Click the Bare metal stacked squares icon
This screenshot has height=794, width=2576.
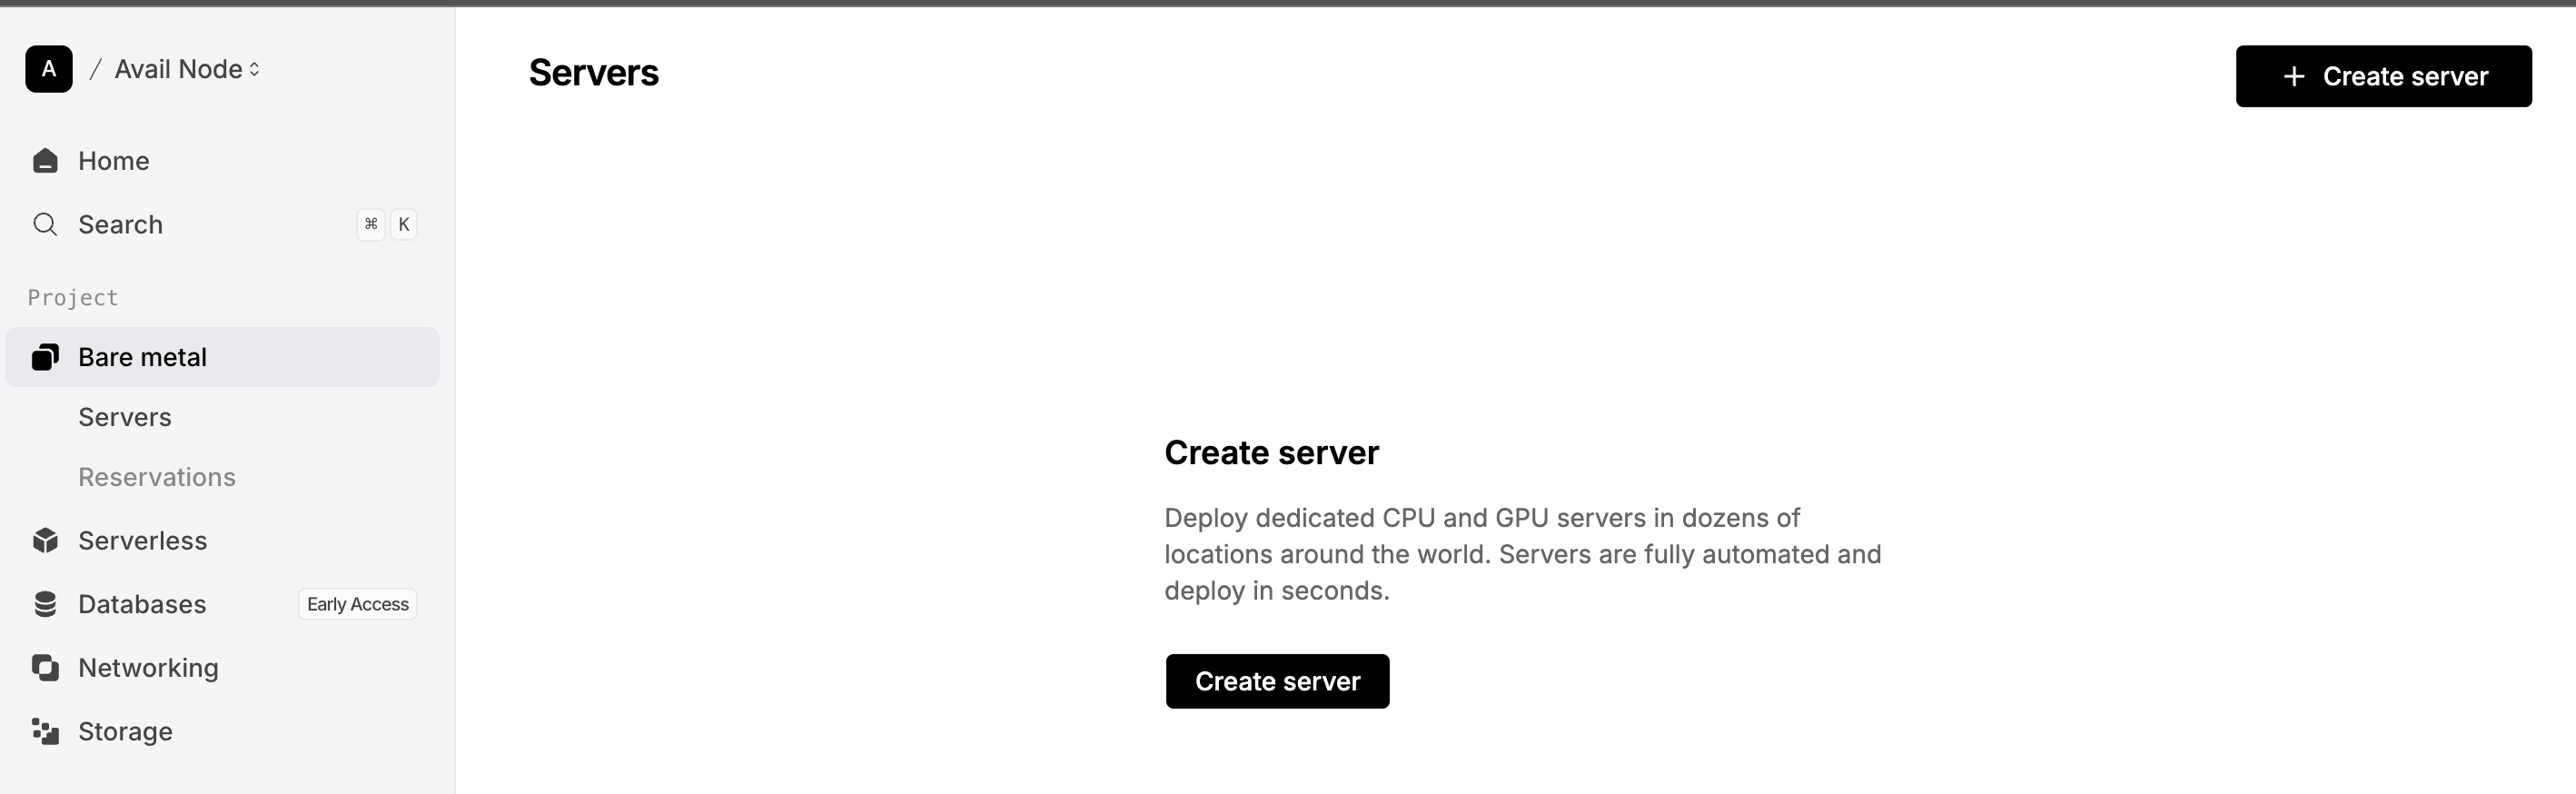[x=45, y=357]
